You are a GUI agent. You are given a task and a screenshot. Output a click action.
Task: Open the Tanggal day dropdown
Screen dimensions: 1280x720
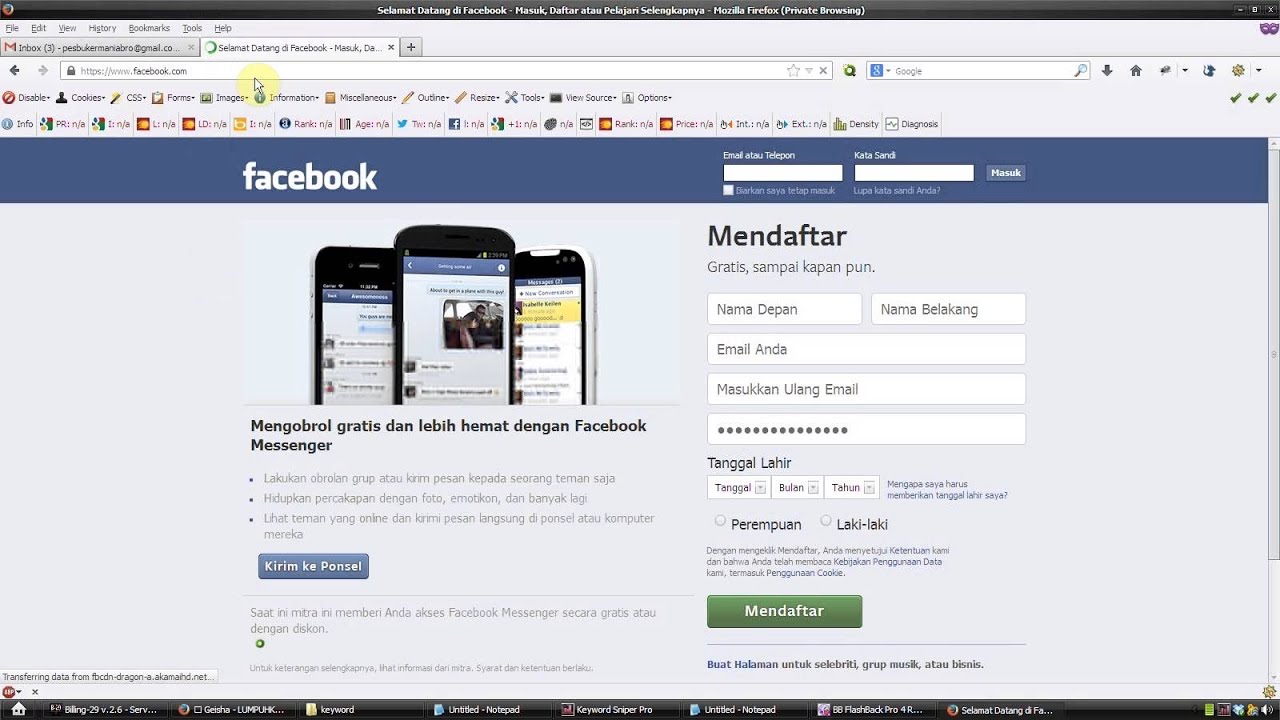pyautogui.click(x=738, y=487)
